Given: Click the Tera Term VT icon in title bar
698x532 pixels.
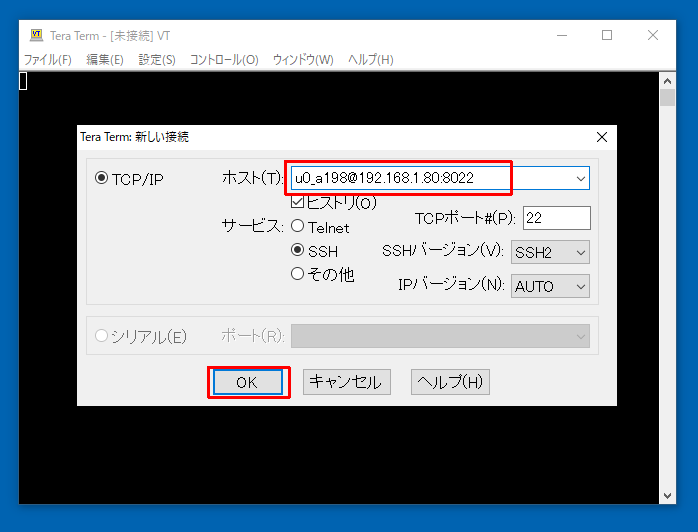Looking at the screenshot, I should tap(36, 35).
